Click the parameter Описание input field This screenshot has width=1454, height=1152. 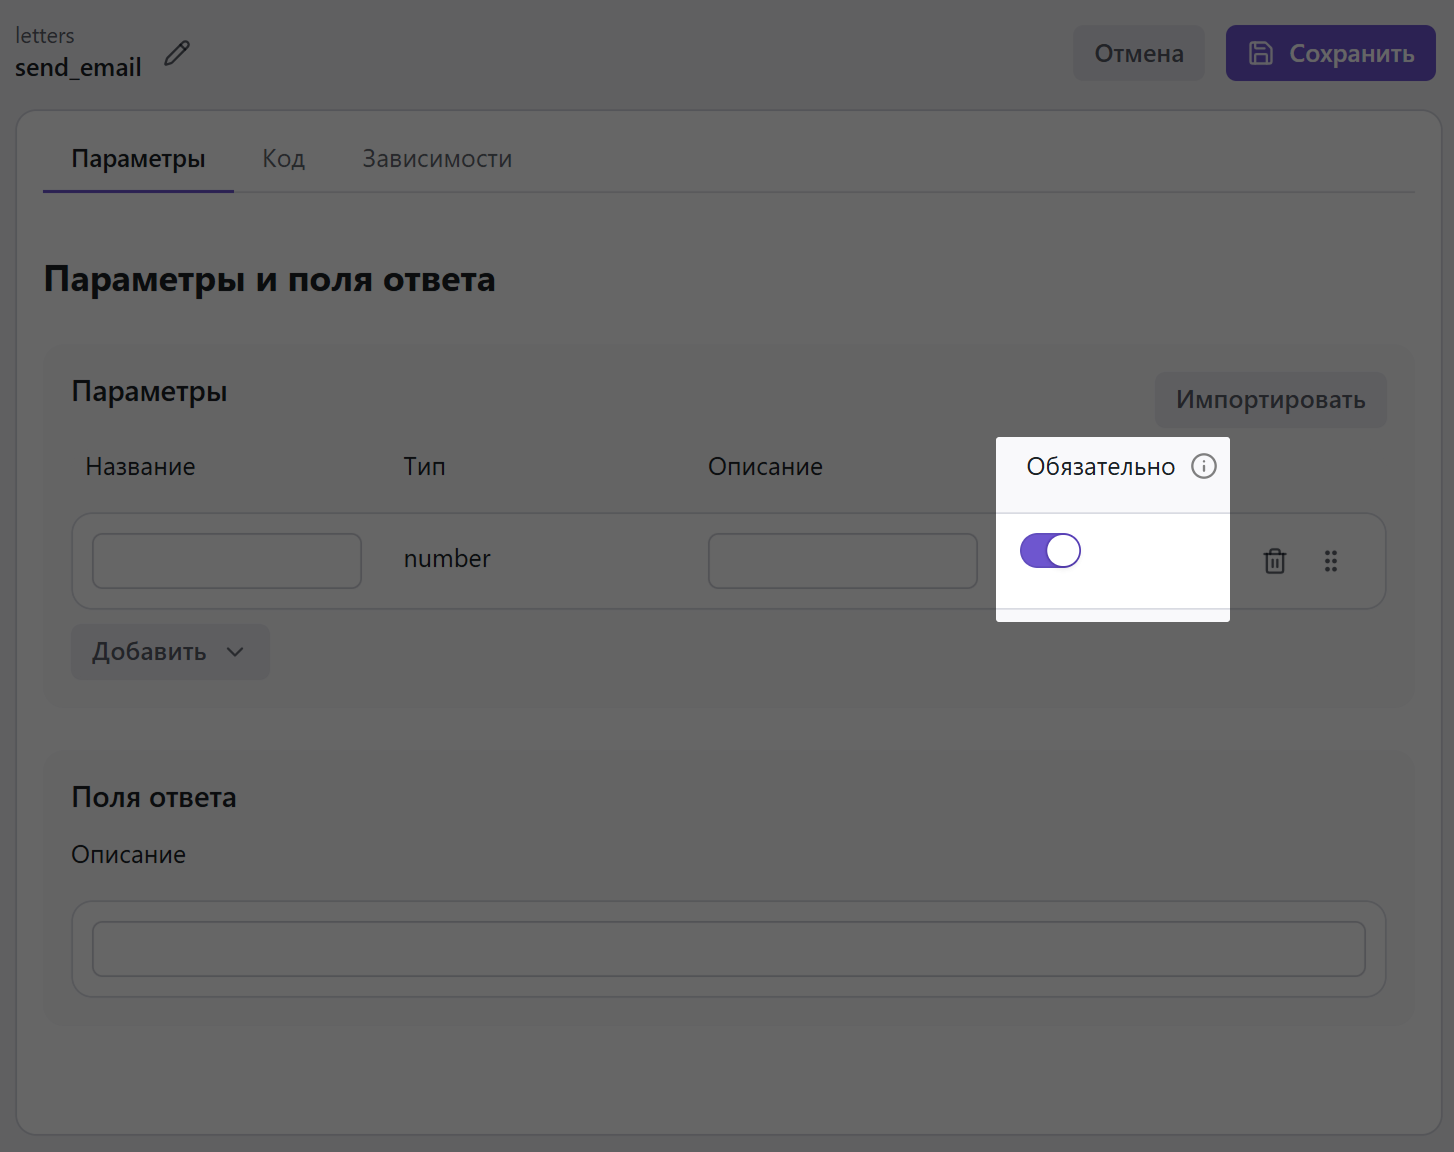pos(842,561)
